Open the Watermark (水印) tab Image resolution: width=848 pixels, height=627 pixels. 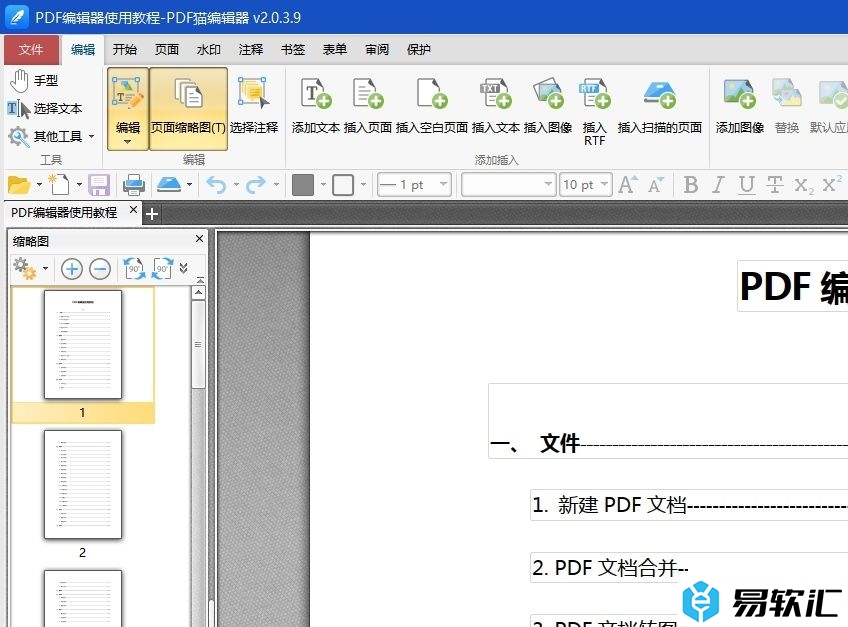(209, 50)
